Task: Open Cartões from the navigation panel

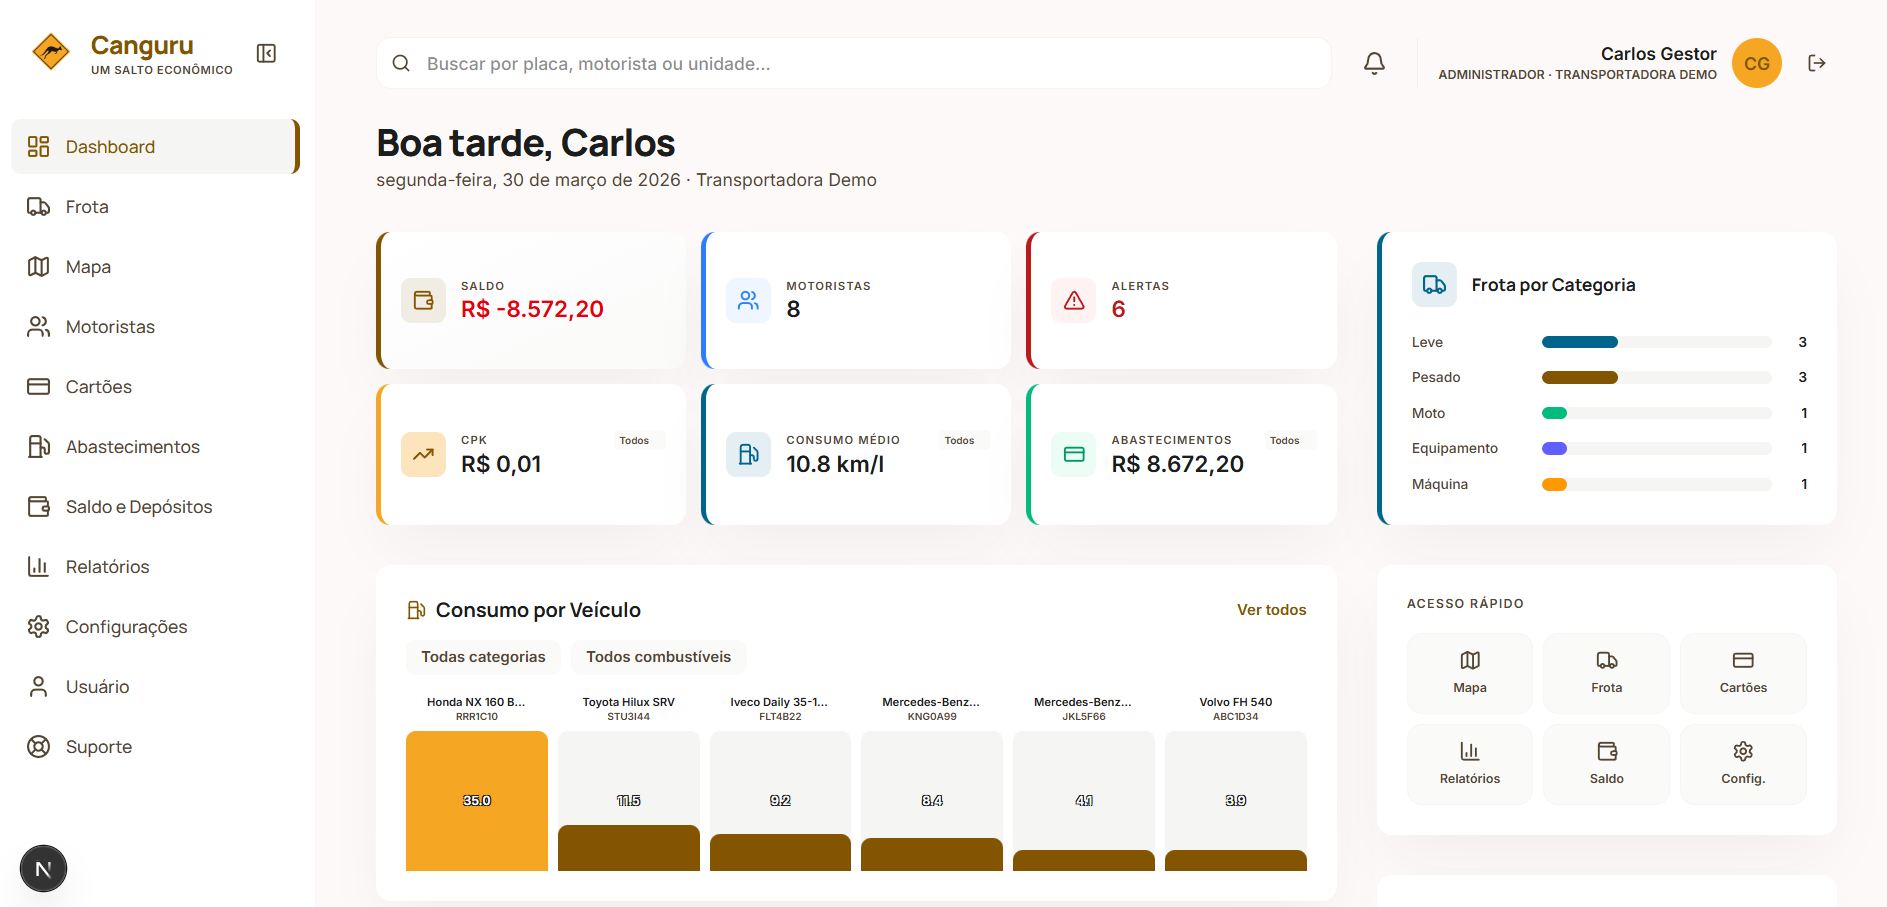Action: (x=97, y=386)
